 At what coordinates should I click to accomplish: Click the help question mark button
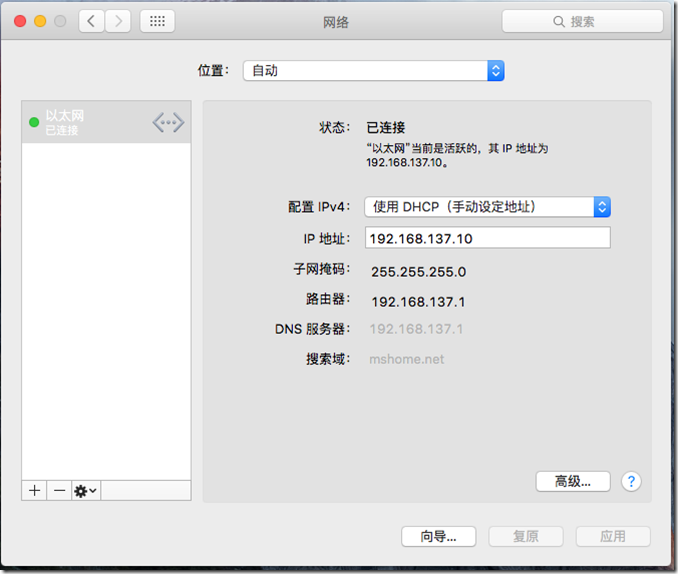click(631, 481)
